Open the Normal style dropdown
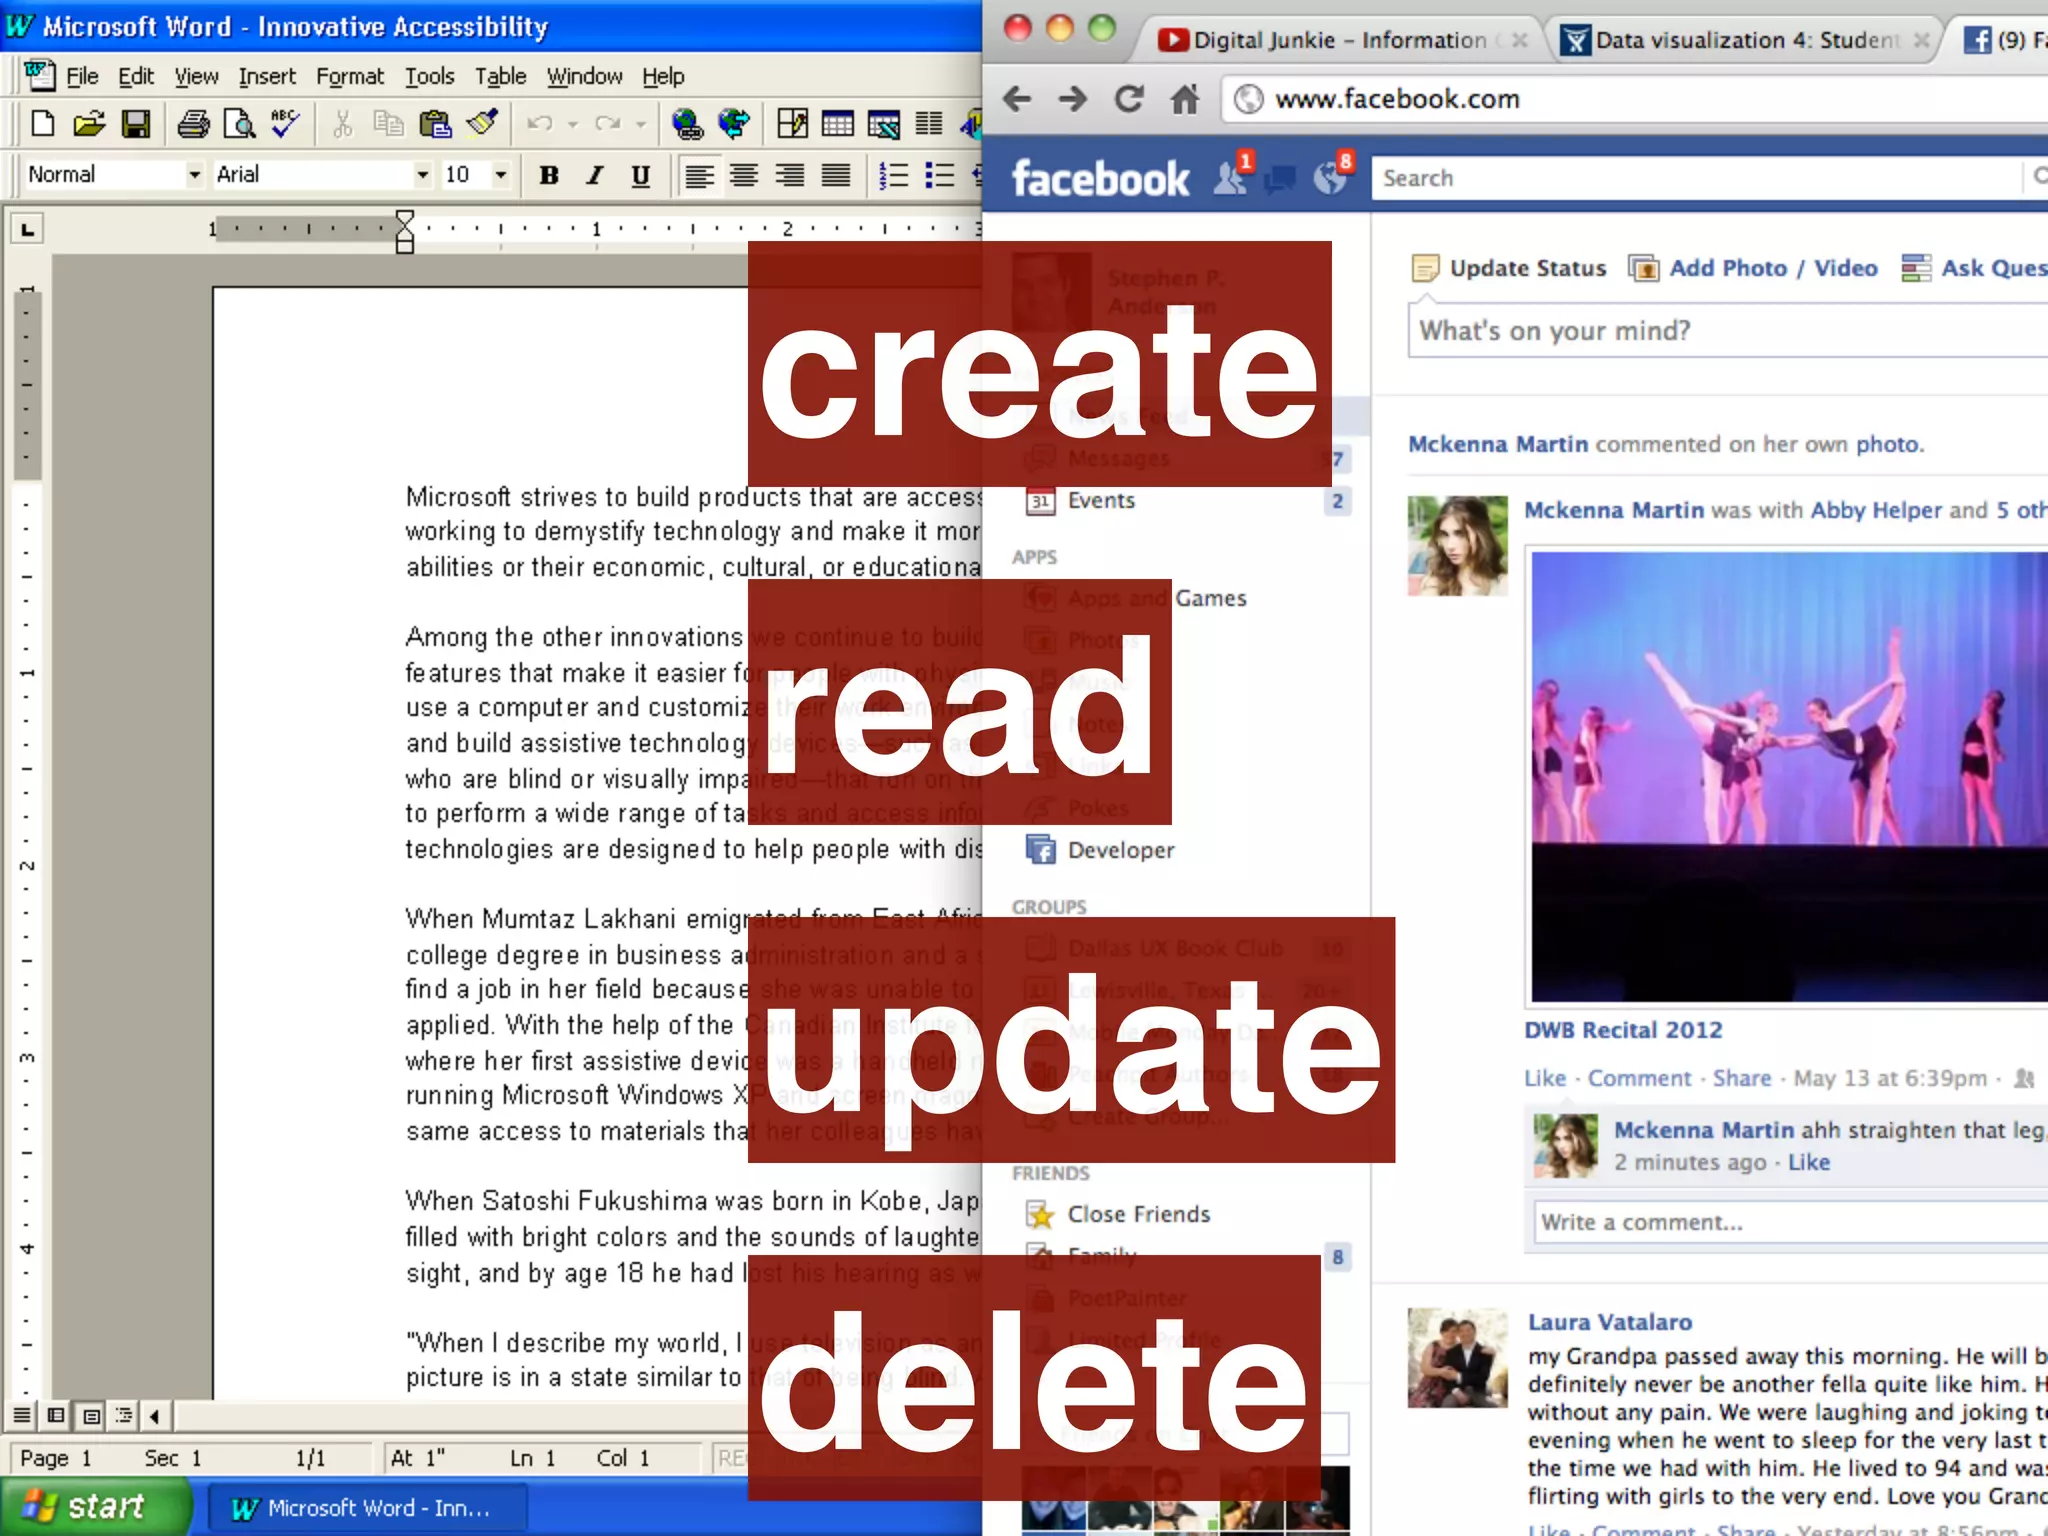The width and height of the screenshot is (2048, 1536). point(195,175)
